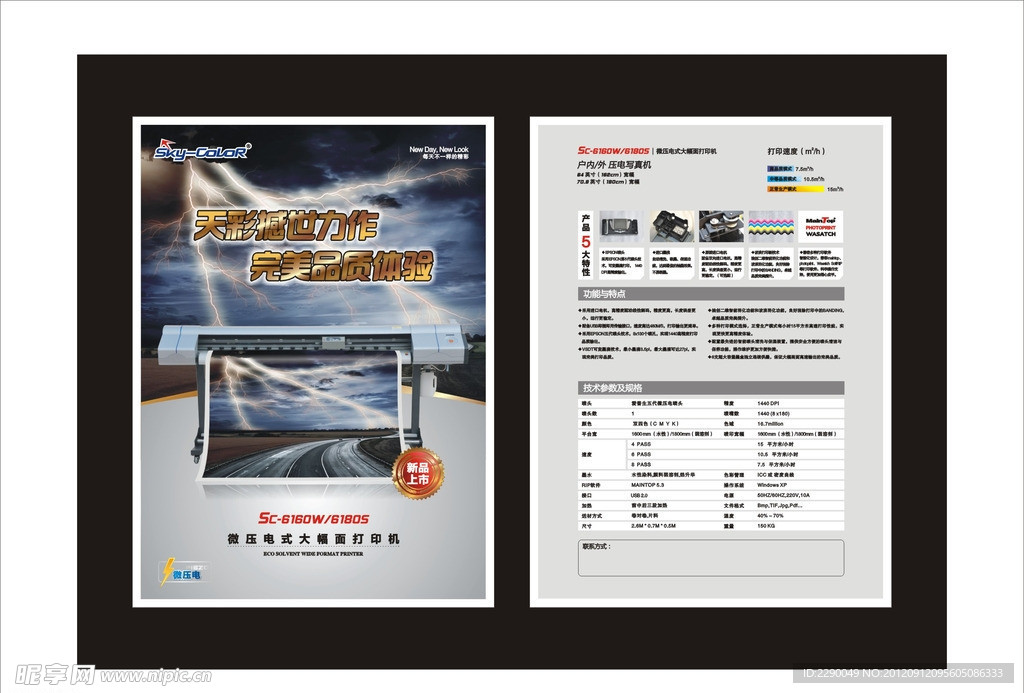Viewport: 1024px width, 693px height.
Task: Click the Sc-6160W/6180S heading on the spec page
Action: (613, 151)
